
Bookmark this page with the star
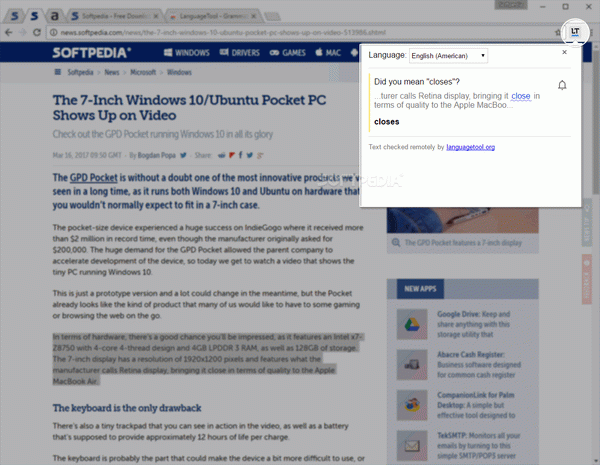(x=558, y=33)
